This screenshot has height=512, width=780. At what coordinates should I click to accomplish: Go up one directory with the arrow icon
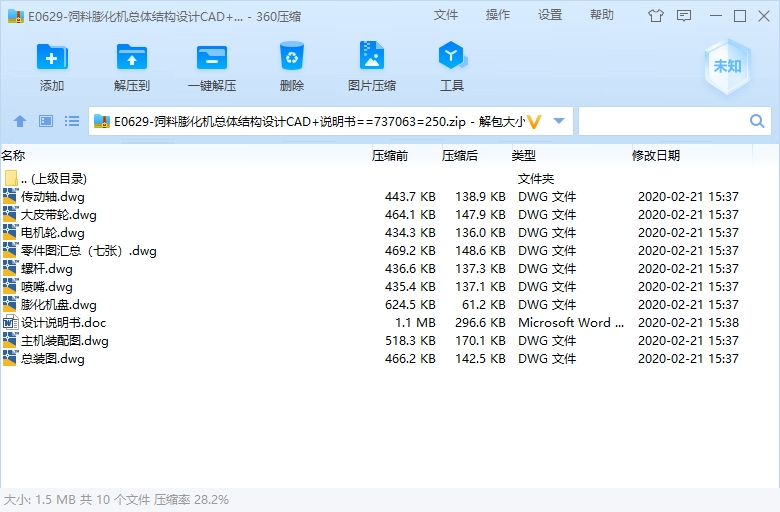[20, 121]
